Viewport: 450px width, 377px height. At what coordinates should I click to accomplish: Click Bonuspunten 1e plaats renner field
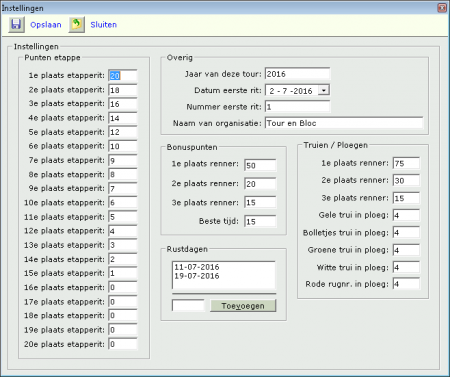click(x=260, y=165)
